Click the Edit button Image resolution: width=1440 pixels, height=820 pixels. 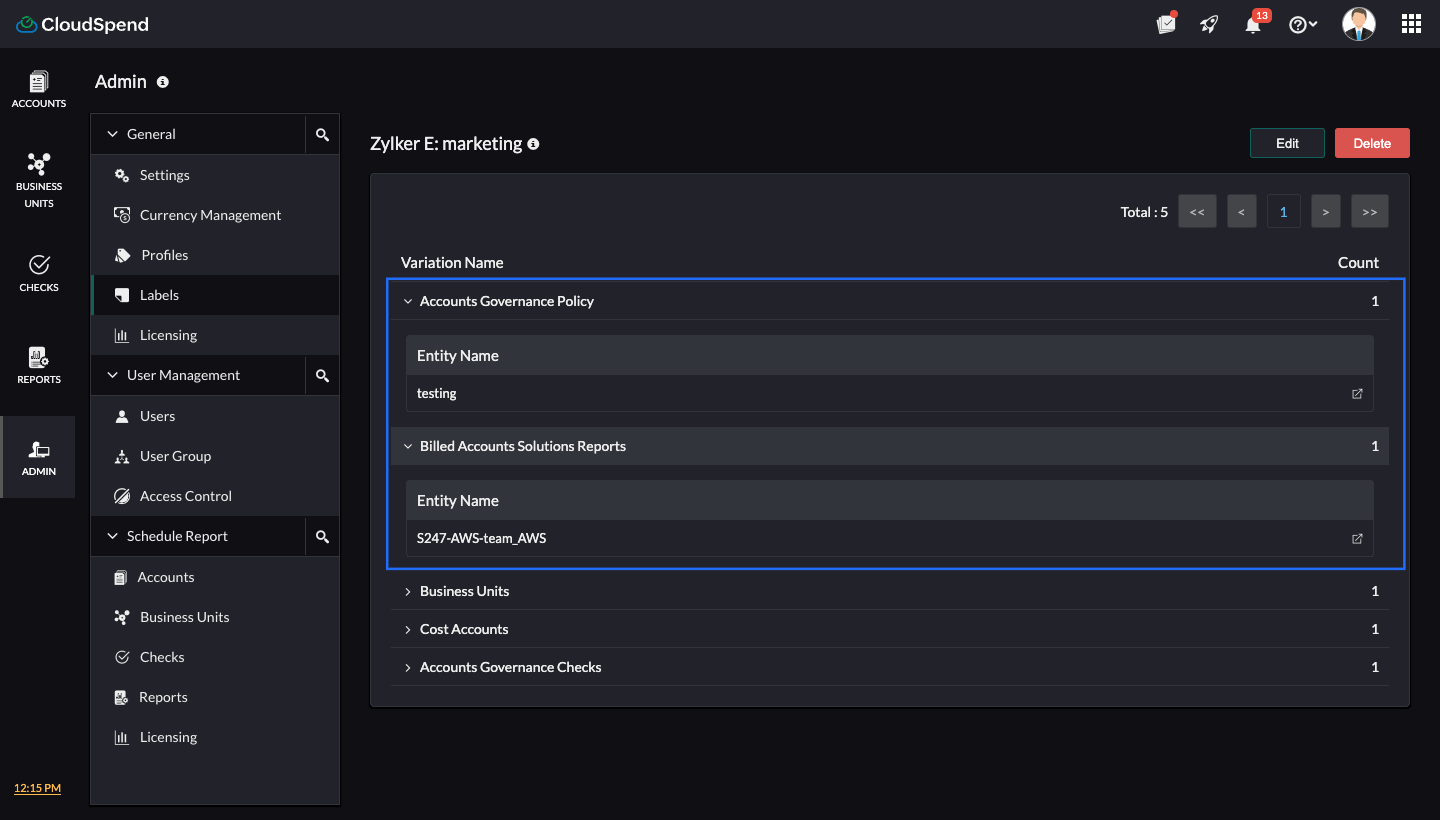[1287, 143]
